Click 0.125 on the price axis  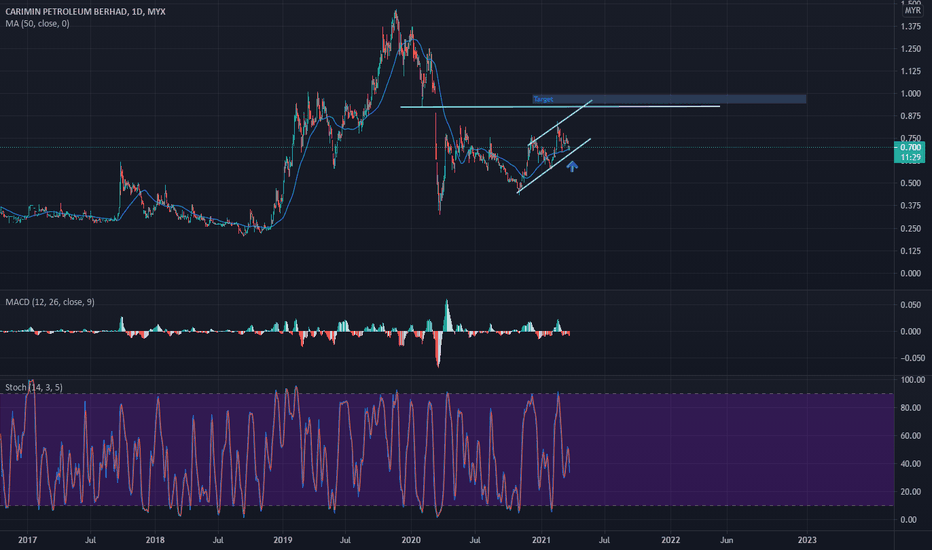click(x=911, y=251)
